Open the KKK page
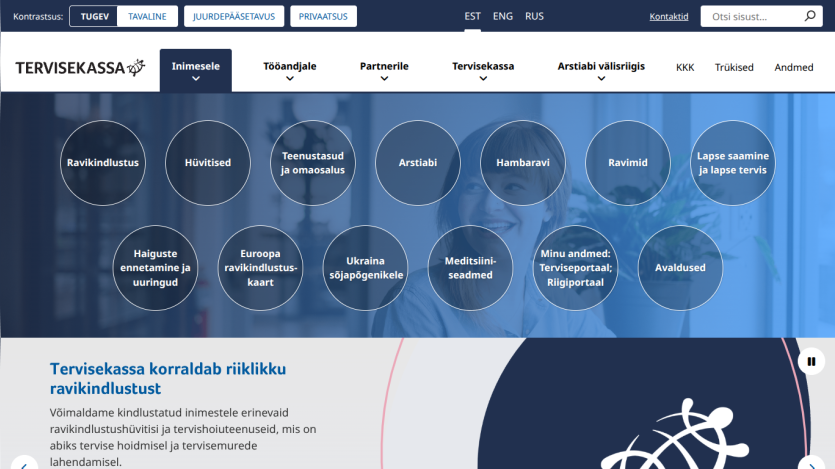 [x=685, y=68]
